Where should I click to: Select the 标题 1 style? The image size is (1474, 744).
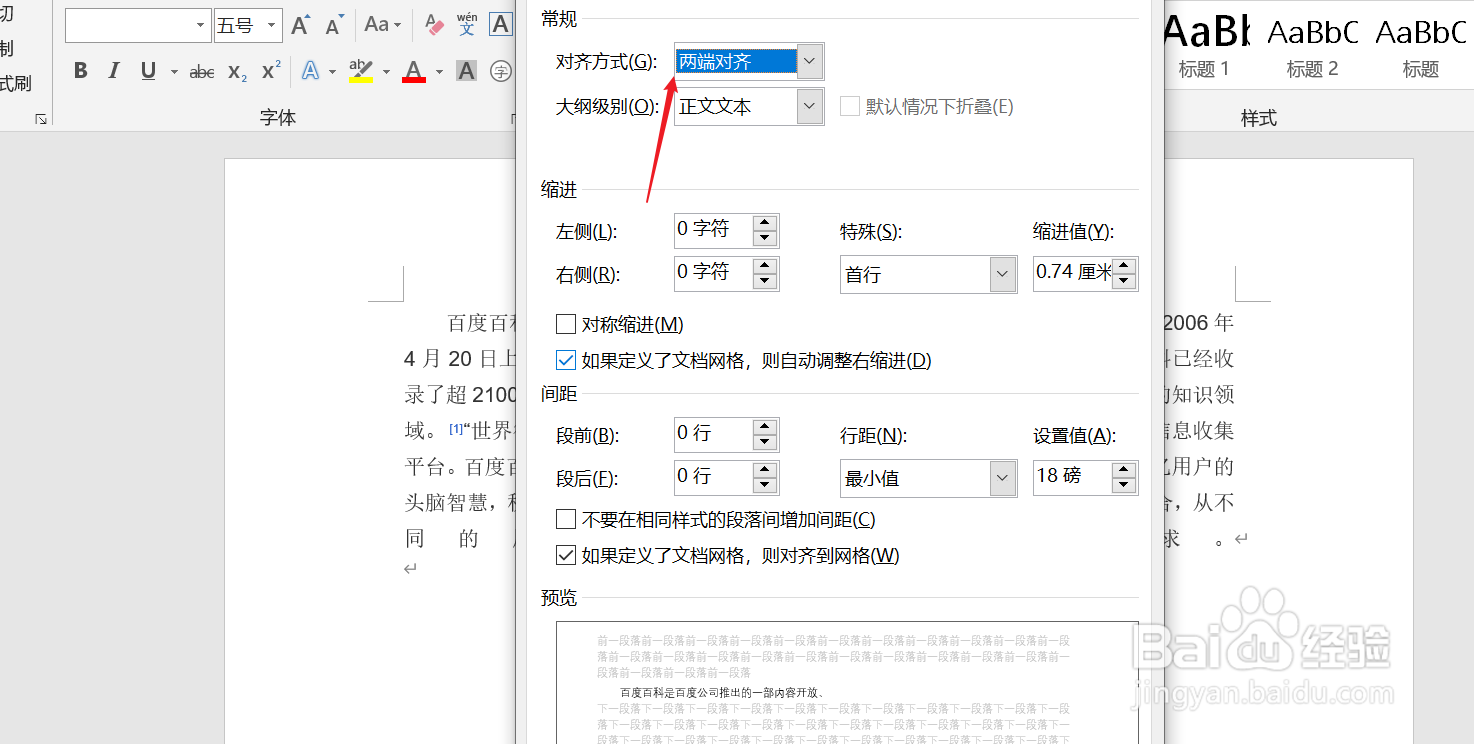pos(1204,47)
